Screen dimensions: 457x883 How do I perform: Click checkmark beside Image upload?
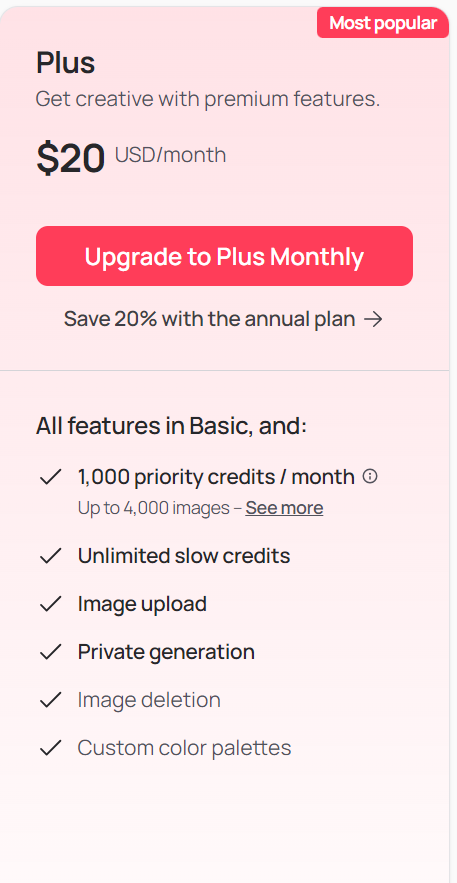point(50,604)
